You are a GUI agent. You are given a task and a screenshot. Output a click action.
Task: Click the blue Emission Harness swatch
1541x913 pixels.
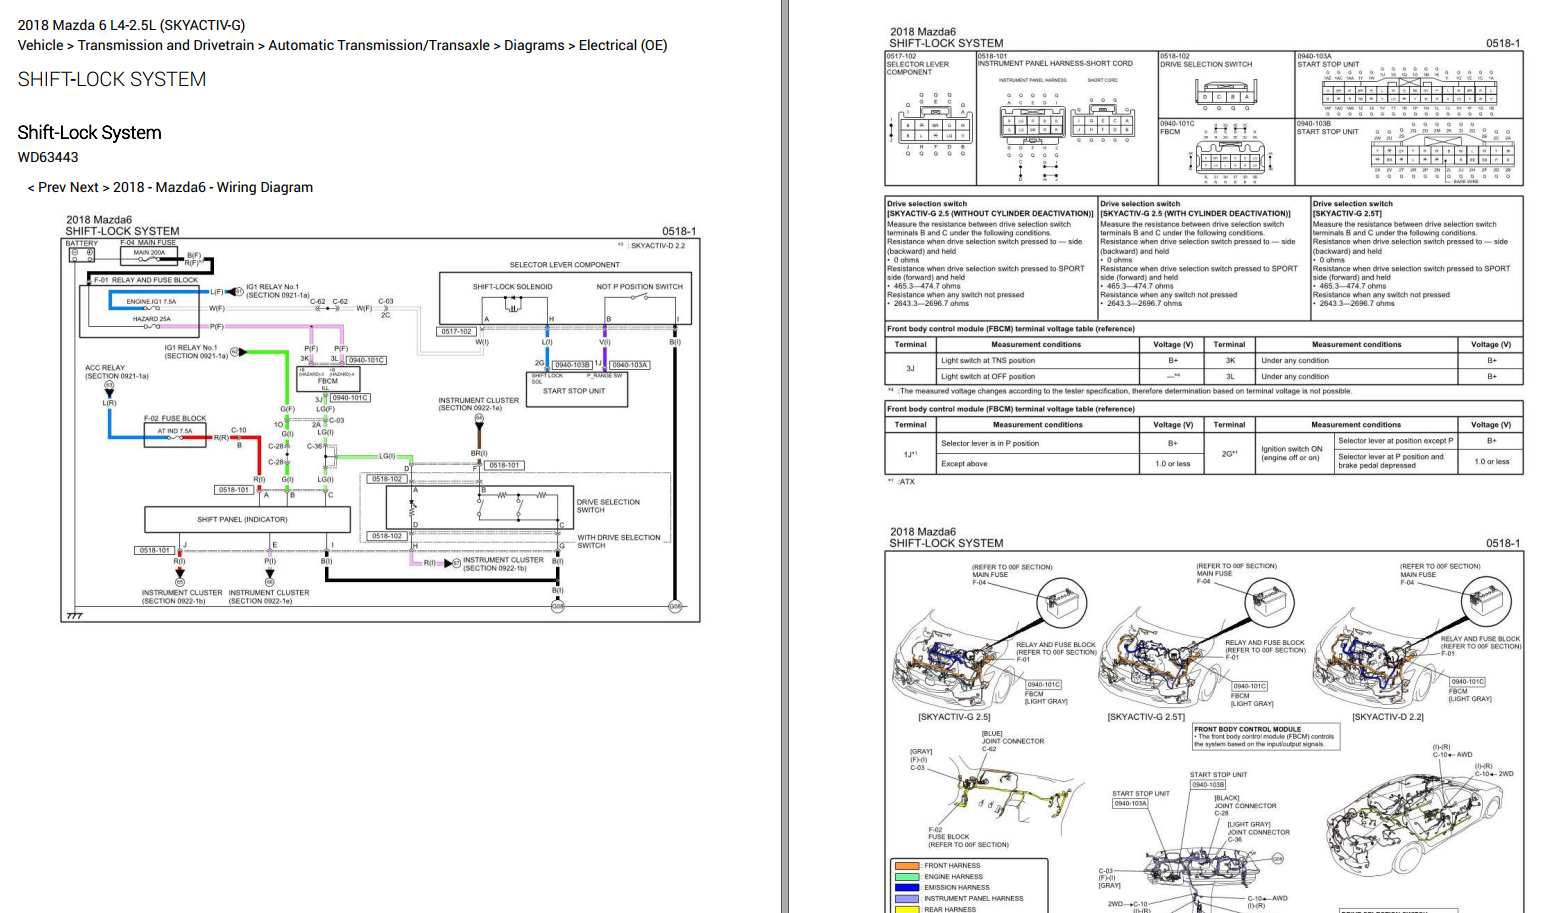(x=907, y=888)
